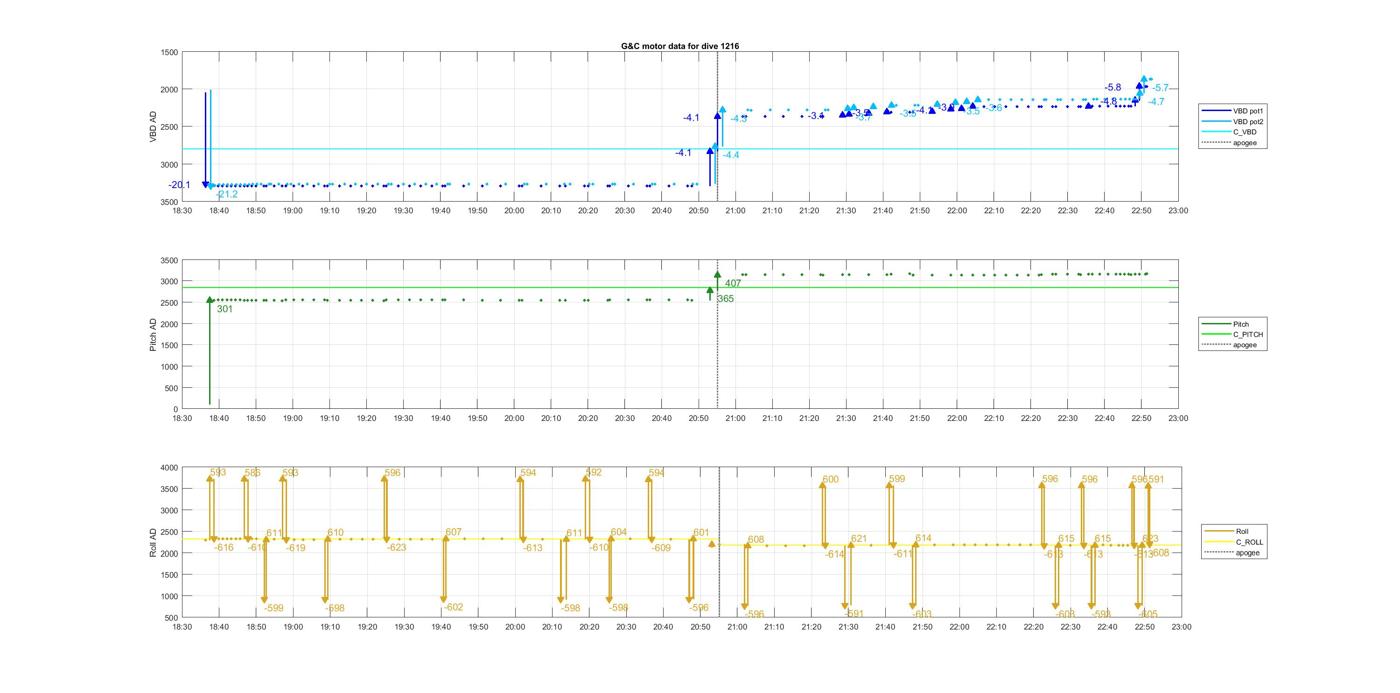Screen dimensions: 1400x693
Task: Click the "-616" label in Roll plot
Action: point(224,548)
